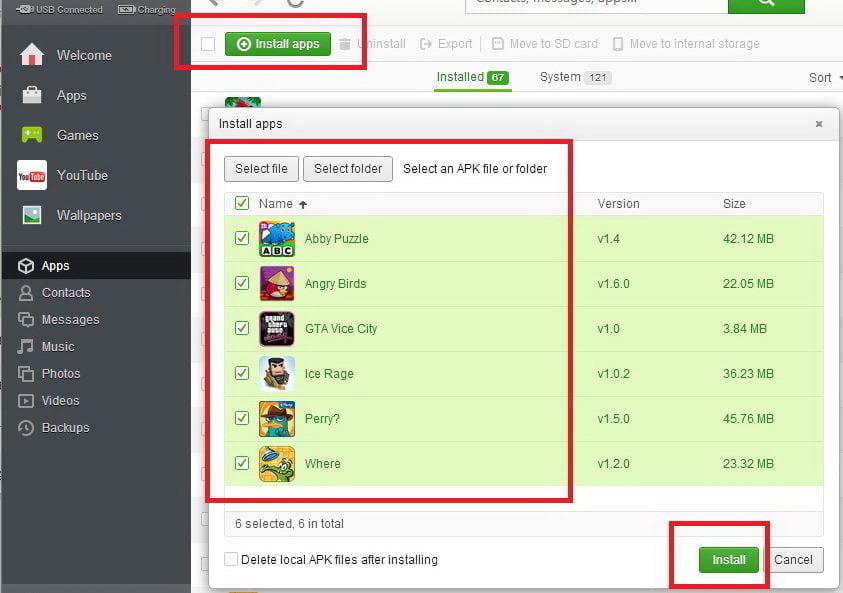843x593 pixels.
Task: Click the Size column header
Action: 734,204
